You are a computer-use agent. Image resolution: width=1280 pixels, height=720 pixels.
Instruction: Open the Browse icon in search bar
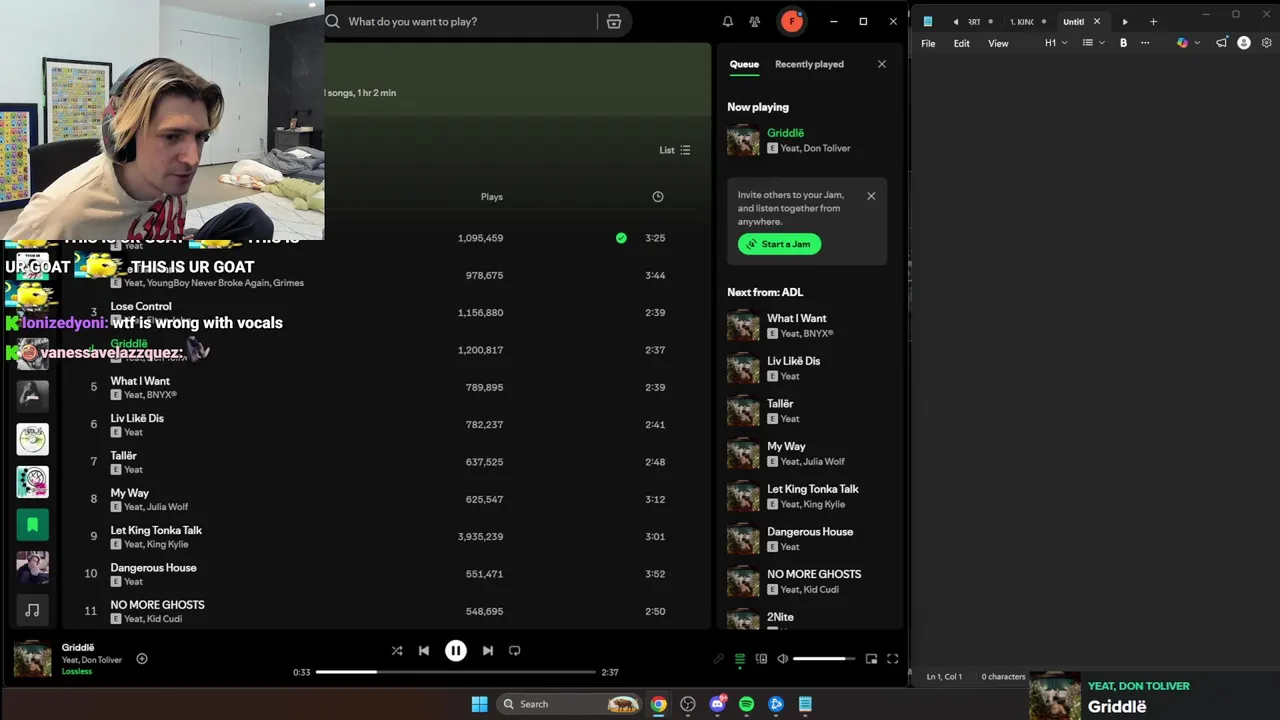tap(614, 21)
